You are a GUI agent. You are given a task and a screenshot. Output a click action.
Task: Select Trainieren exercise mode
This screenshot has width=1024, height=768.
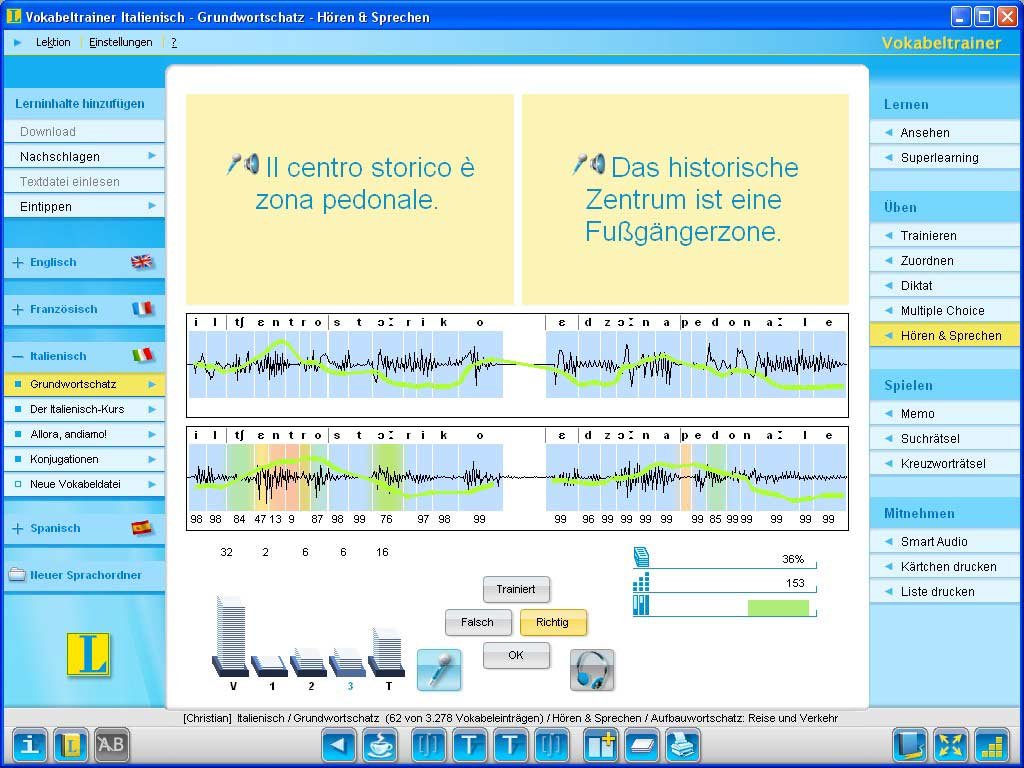[x=945, y=236]
